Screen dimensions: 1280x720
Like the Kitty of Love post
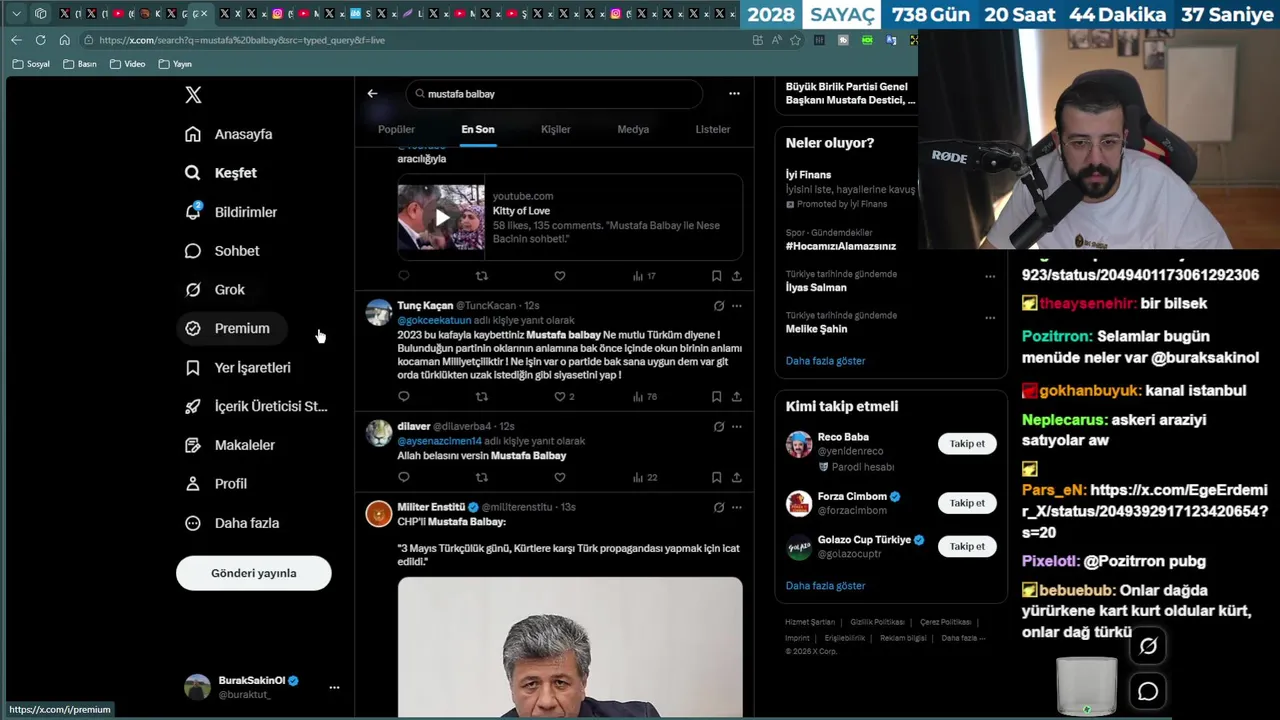pyautogui.click(x=560, y=276)
